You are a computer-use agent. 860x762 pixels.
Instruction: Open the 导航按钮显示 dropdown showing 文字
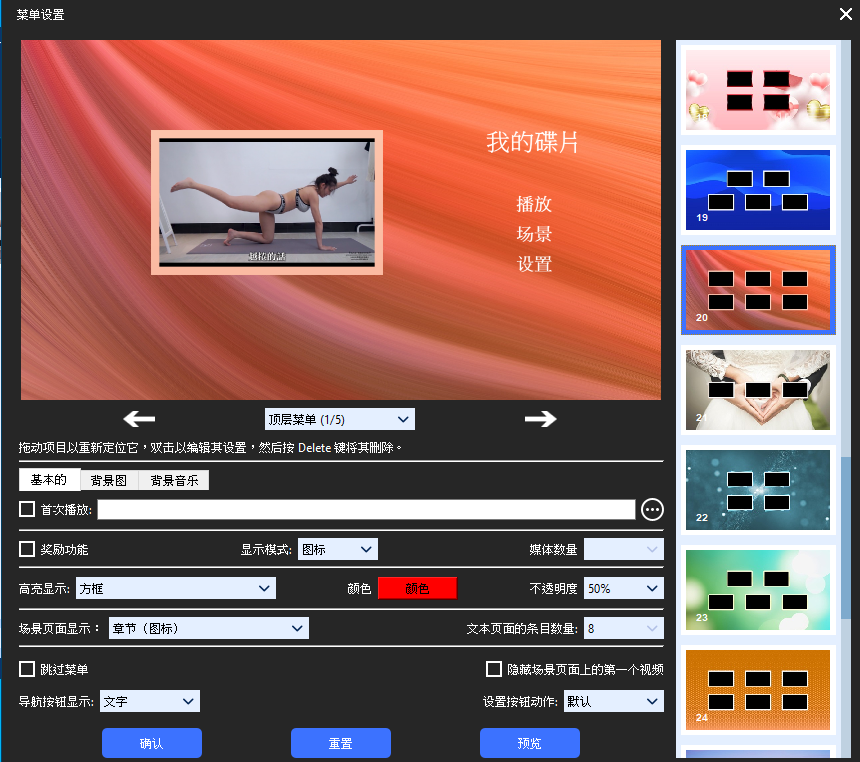pyautogui.click(x=149, y=701)
